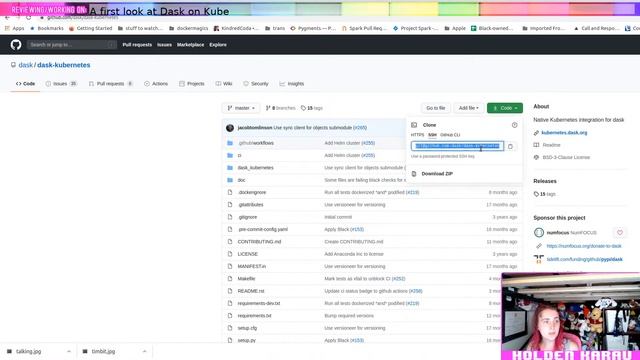
Task: Focus the Search or jump to field
Action: click(x=72, y=44)
